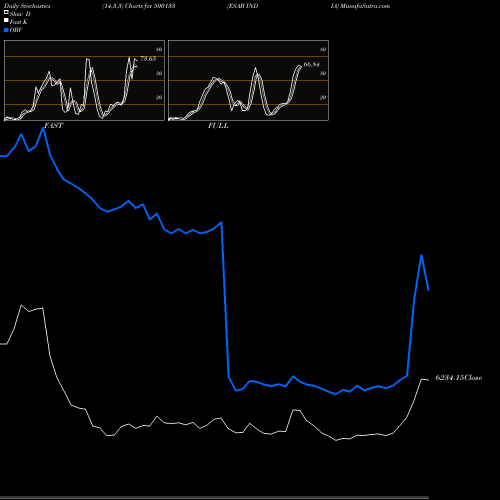Click the 80 level marker in FAST chart
This screenshot has width=500, height=500.
click(159, 49)
